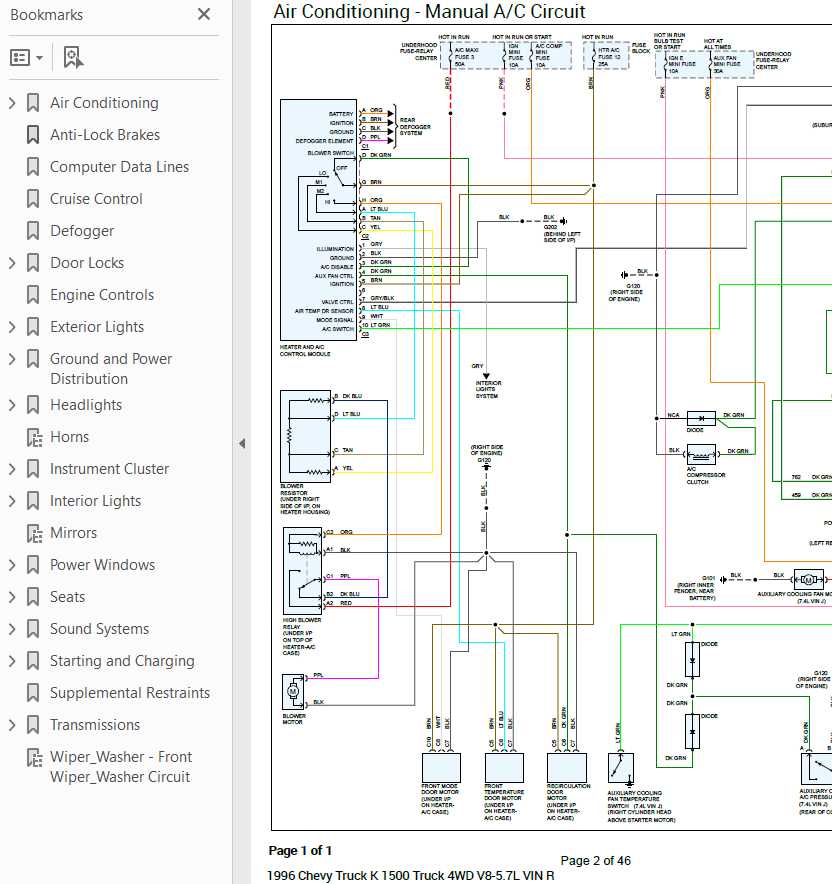The height and width of the screenshot is (884, 832).
Task: Click the Blower Motor symbol in diagram
Action: [293, 691]
